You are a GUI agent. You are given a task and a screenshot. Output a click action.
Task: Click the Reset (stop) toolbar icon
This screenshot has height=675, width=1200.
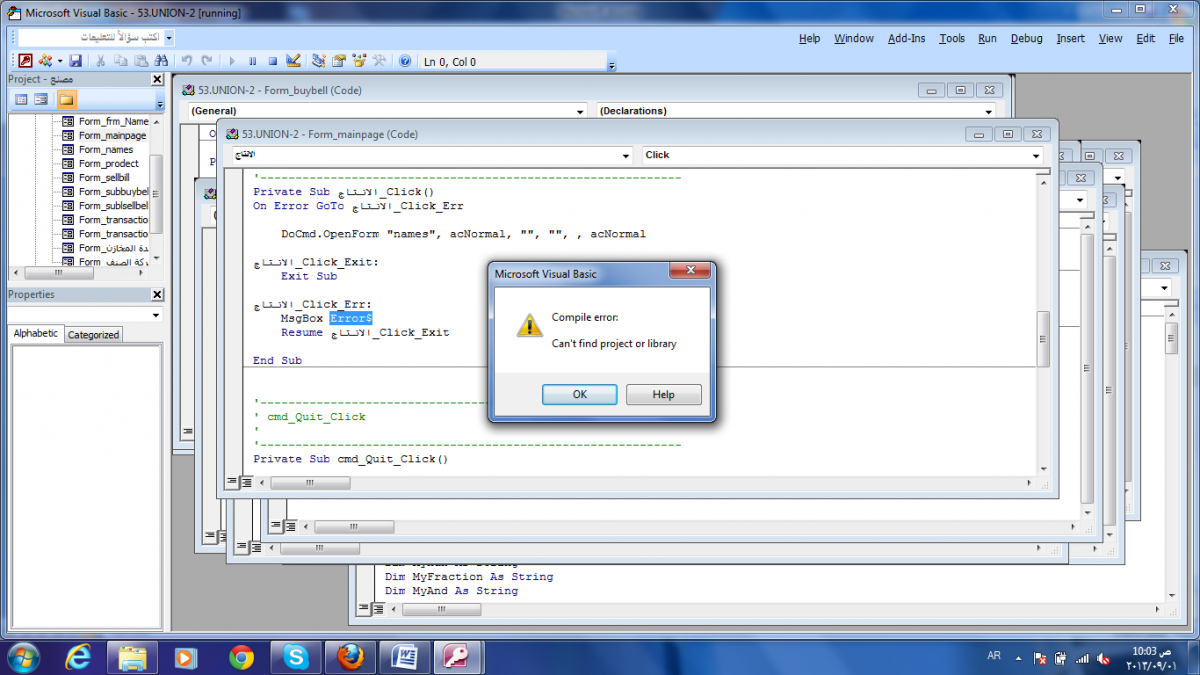272,61
